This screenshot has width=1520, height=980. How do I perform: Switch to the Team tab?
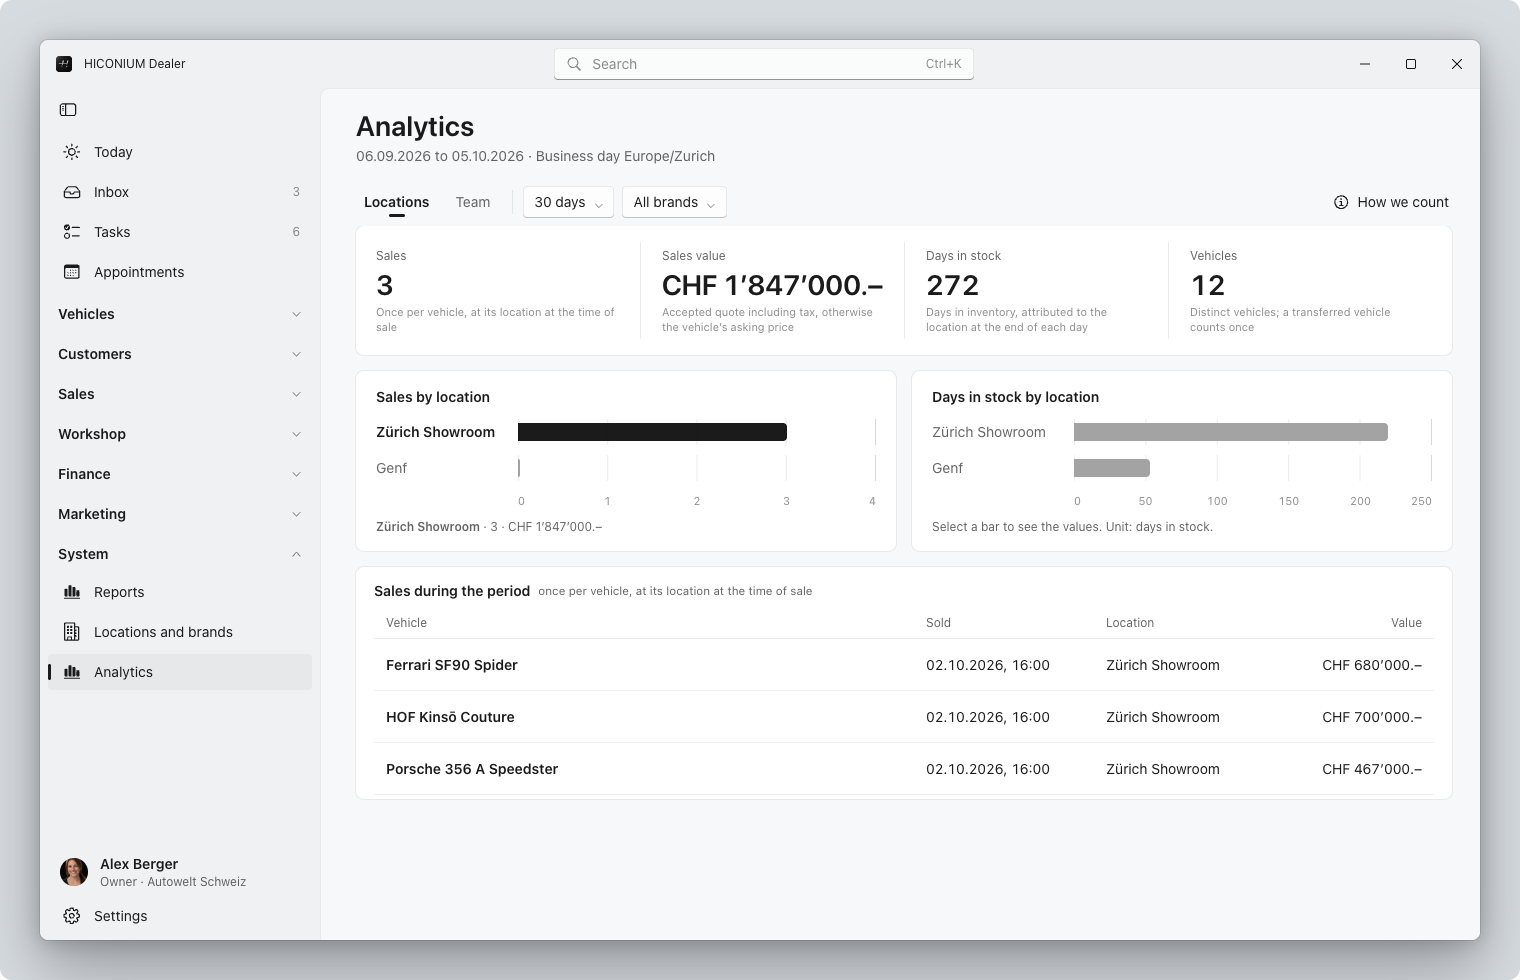pos(473,202)
